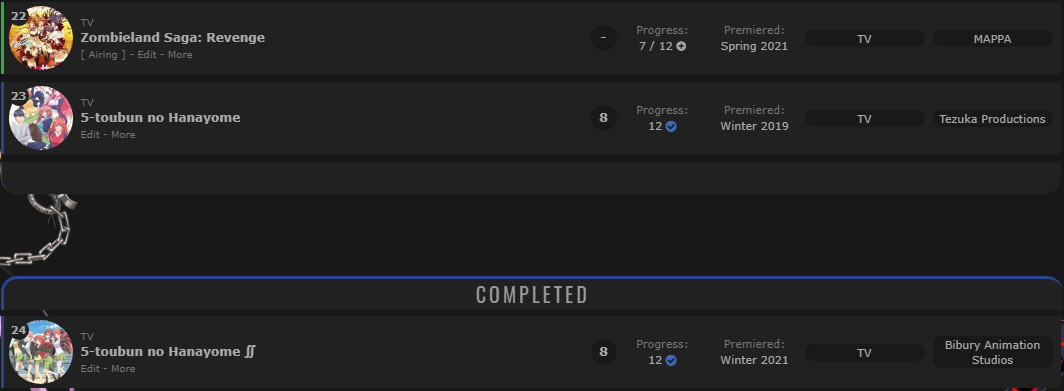This screenshot has height=391, width=1064.
Task: Expand More under 5-toubun no Hanayome ∬
Action: tap(123, 369)
